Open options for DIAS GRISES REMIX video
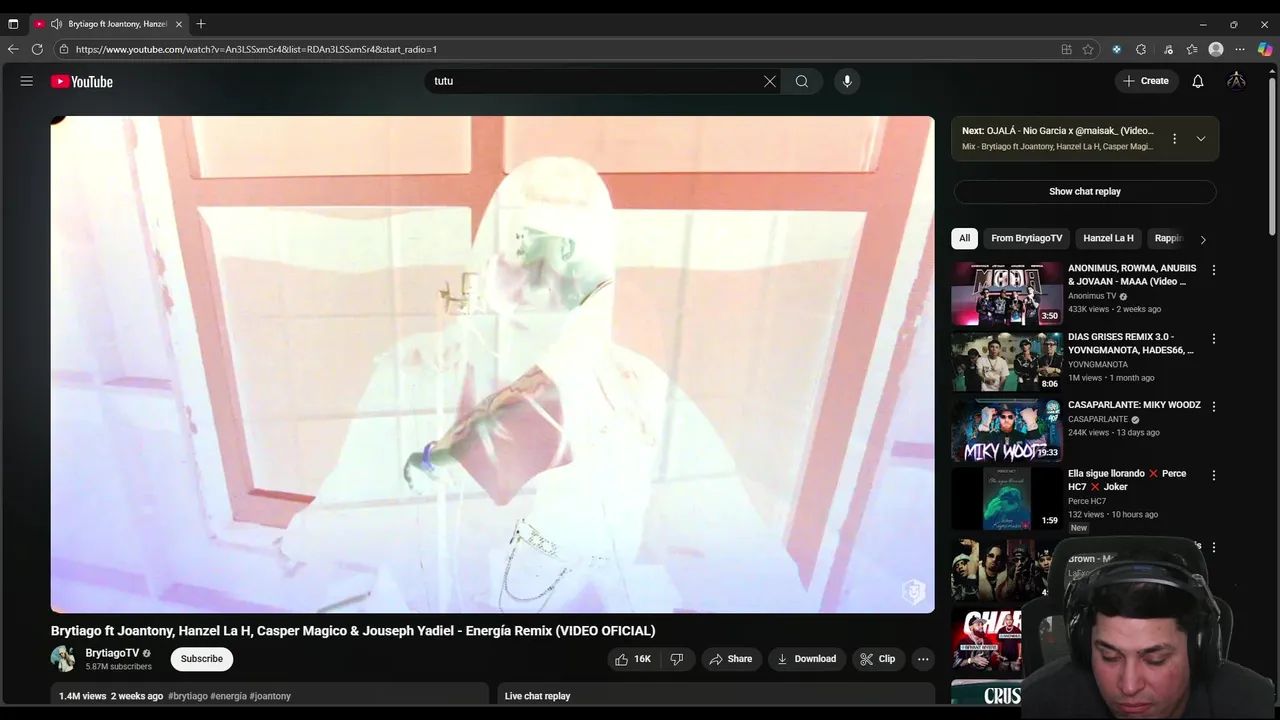The image size is (1280, 720). [1214, 339]
